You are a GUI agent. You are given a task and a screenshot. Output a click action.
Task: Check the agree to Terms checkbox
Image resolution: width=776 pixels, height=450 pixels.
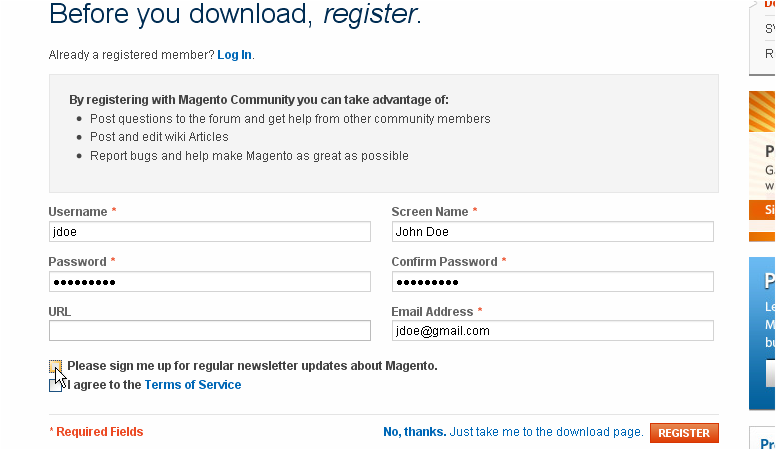click(55, 385)
